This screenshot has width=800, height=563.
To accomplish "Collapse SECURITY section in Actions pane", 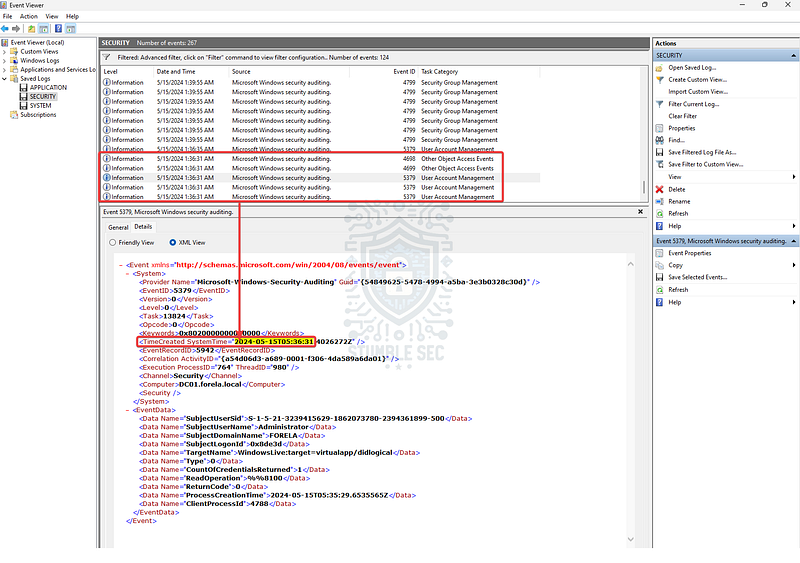I will coord(793,56).
